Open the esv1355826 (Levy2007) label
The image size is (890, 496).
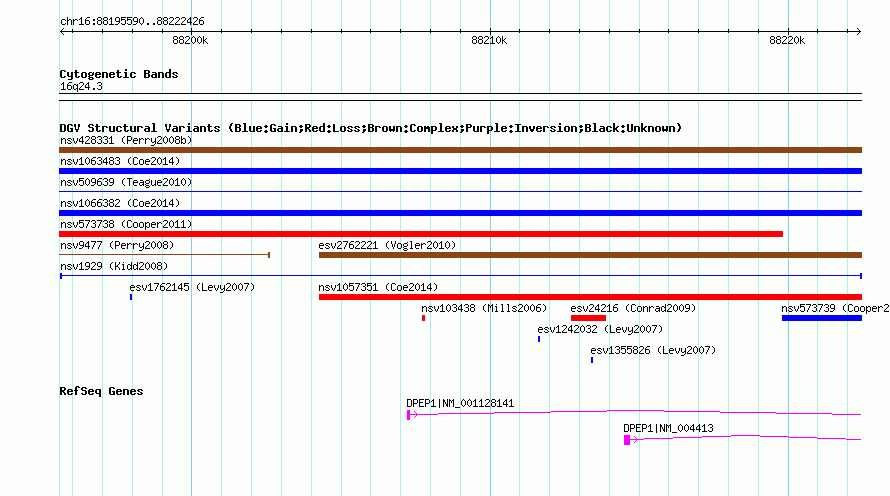[653, 350]
